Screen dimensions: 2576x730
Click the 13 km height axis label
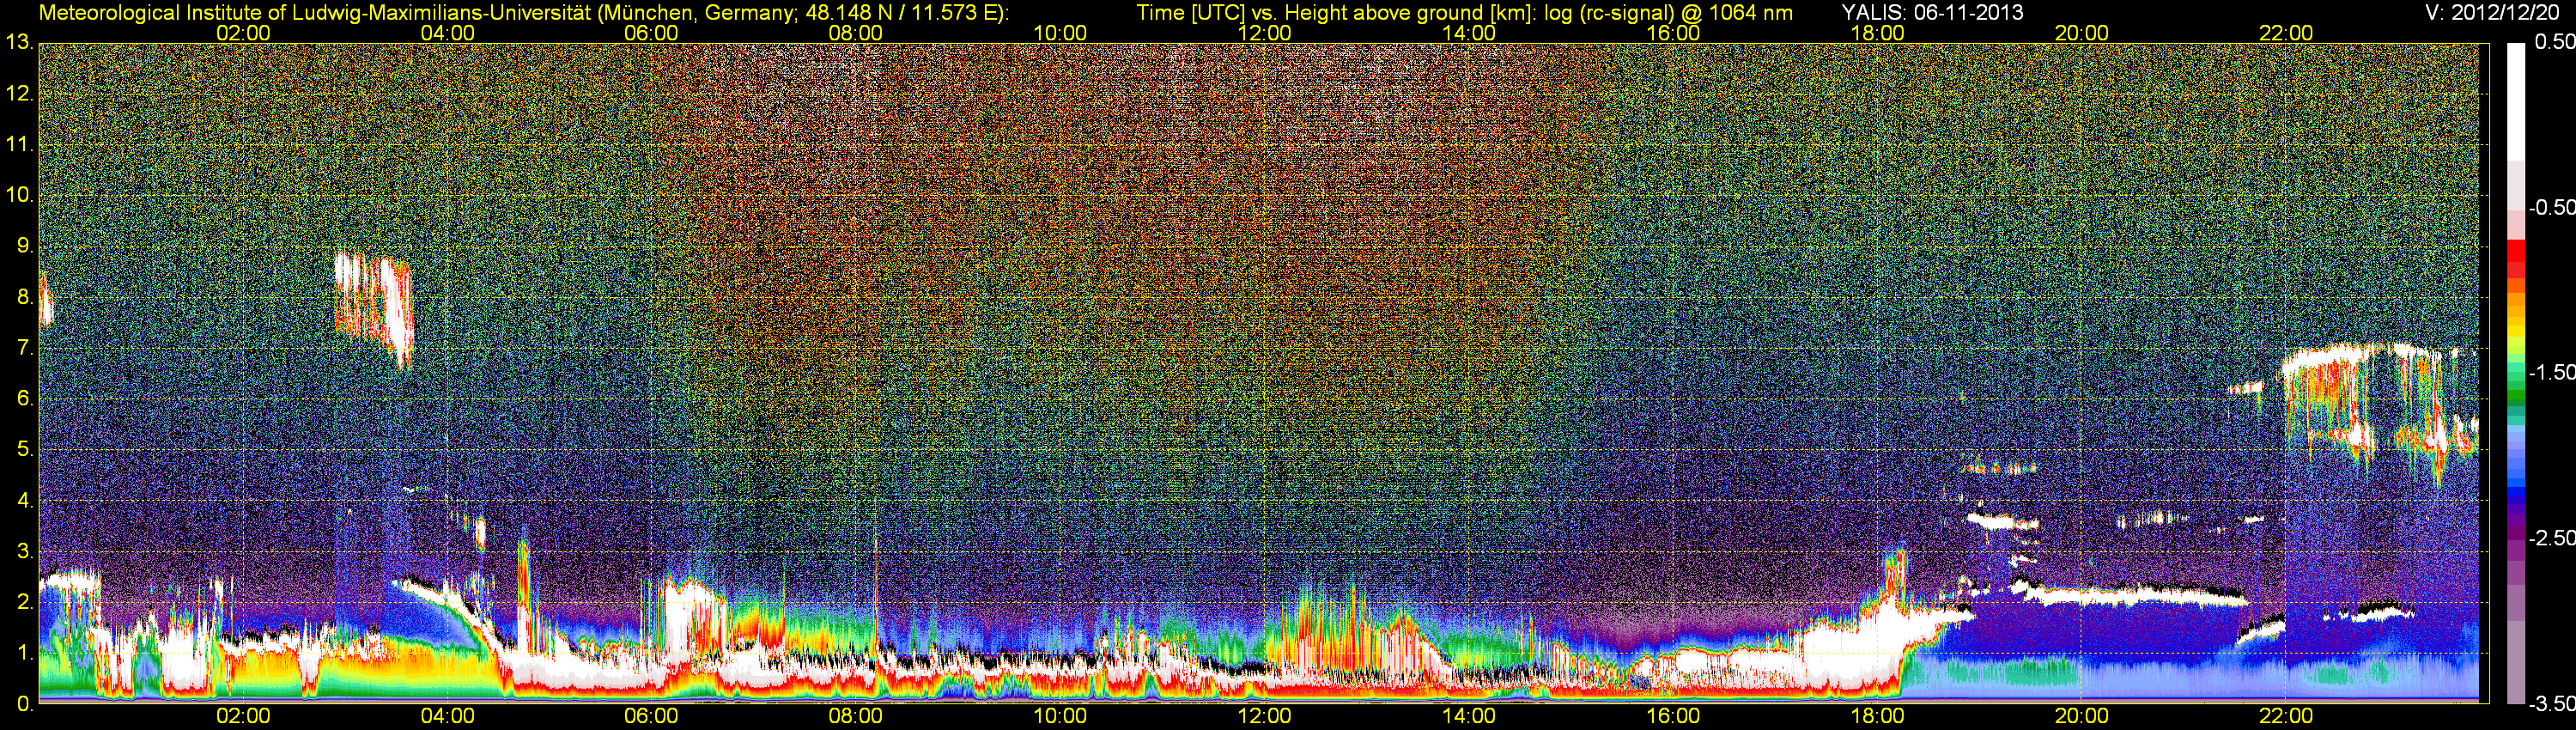(x=19, y=43)
